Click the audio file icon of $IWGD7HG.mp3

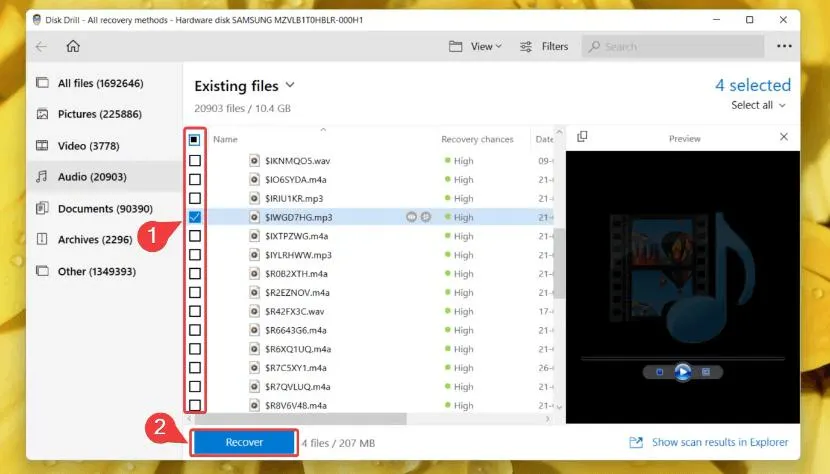pos(254,217)
